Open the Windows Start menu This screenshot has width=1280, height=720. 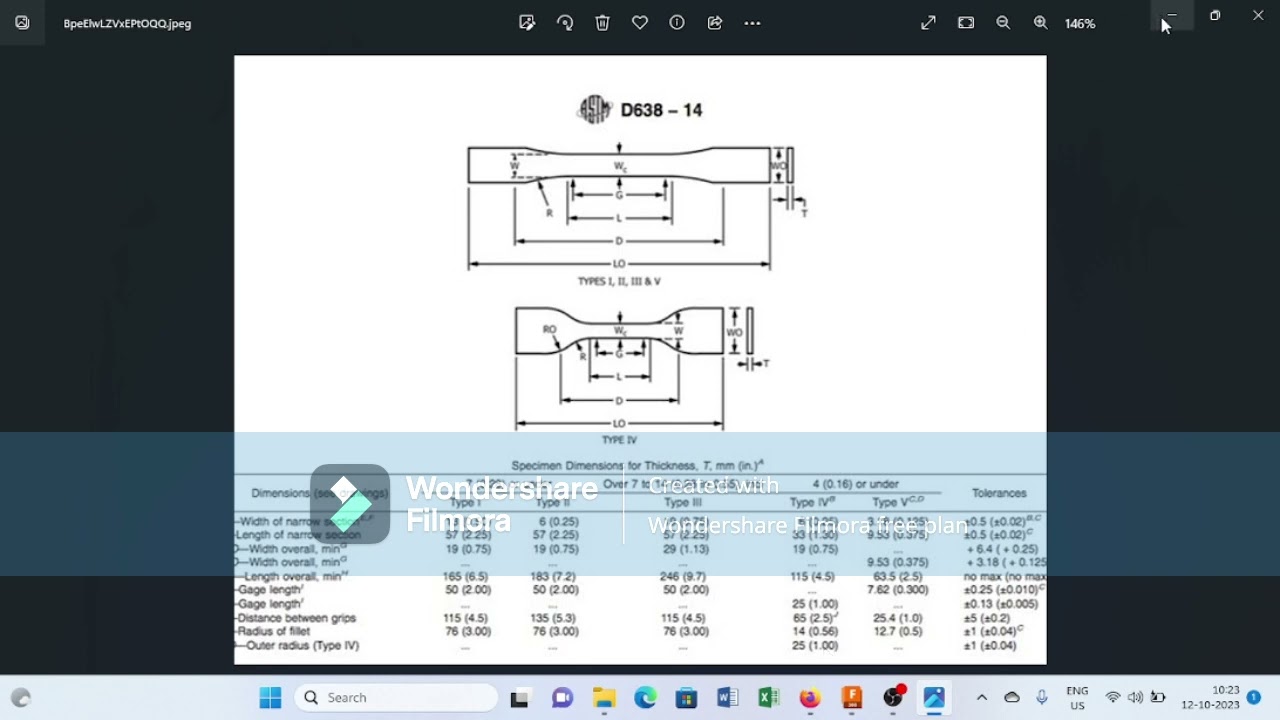click(270, 698)
